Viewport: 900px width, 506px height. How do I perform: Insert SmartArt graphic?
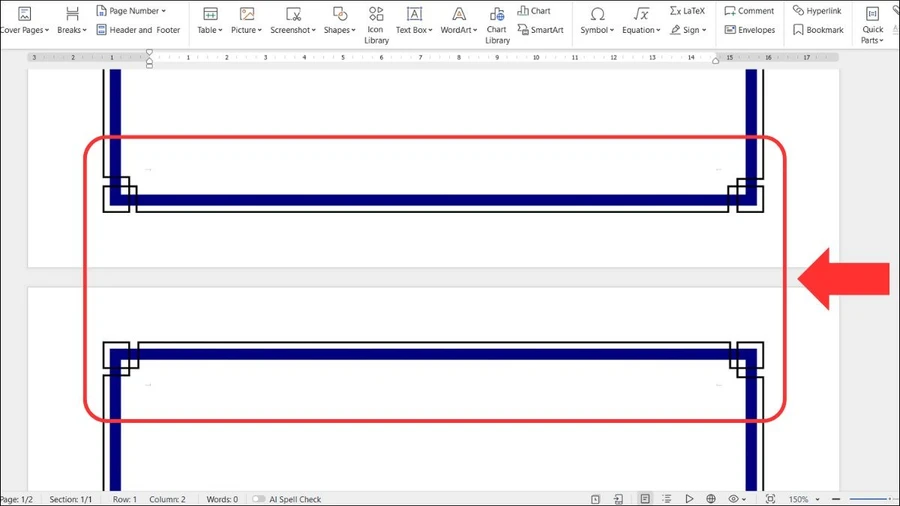540,30
